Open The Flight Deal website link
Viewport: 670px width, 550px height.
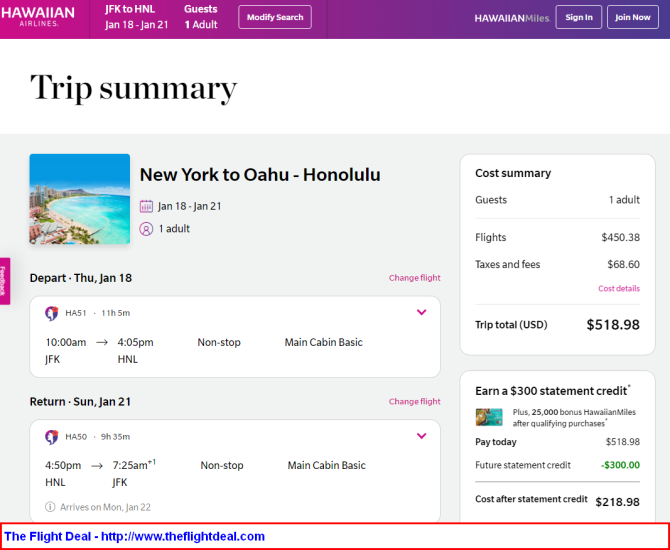click(x=135, y=537)
